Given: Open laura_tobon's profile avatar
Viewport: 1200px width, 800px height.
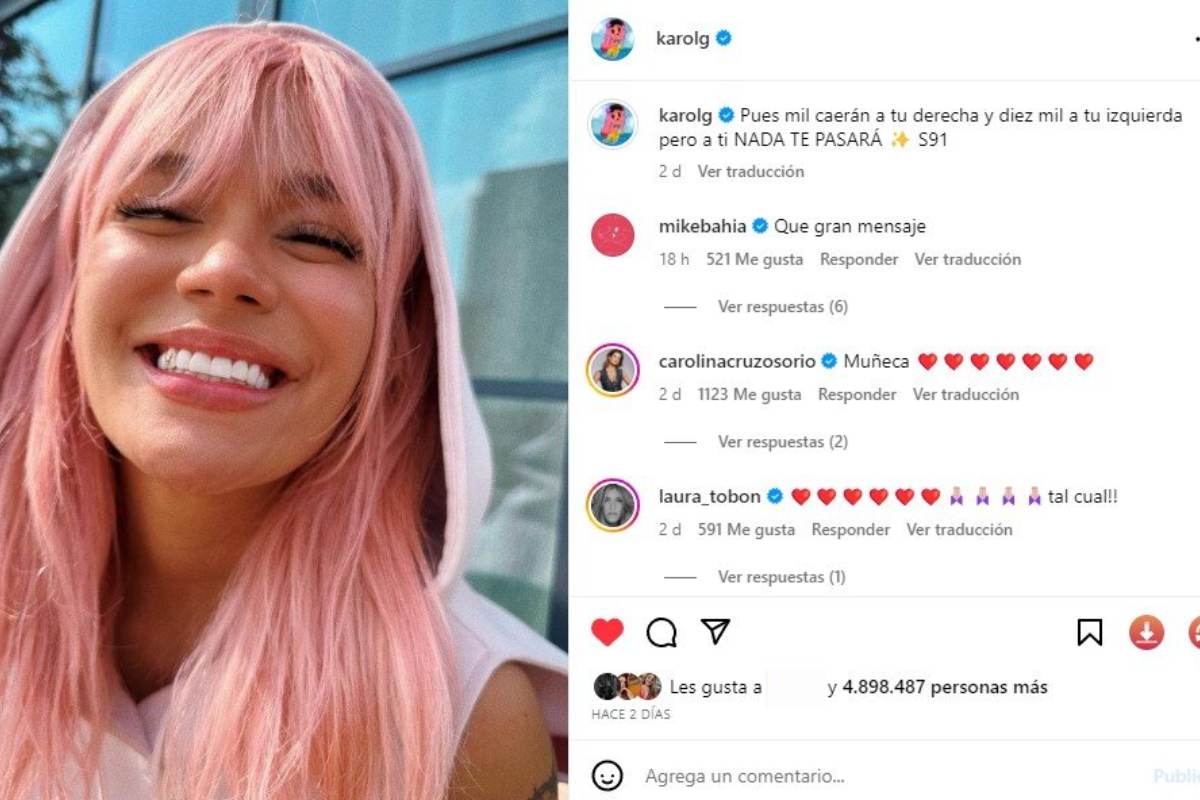Looking at the screenshot, I should pyautogui.click(x=612, y=505).
